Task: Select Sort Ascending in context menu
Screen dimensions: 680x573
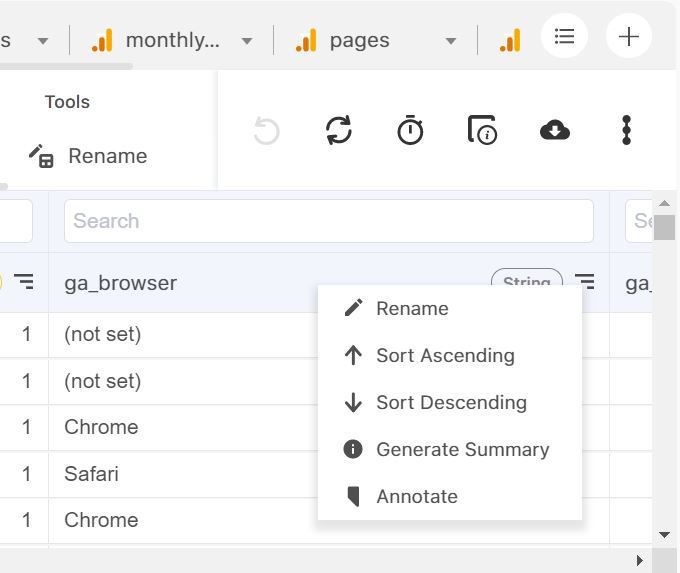Action: tap(450, 355)
